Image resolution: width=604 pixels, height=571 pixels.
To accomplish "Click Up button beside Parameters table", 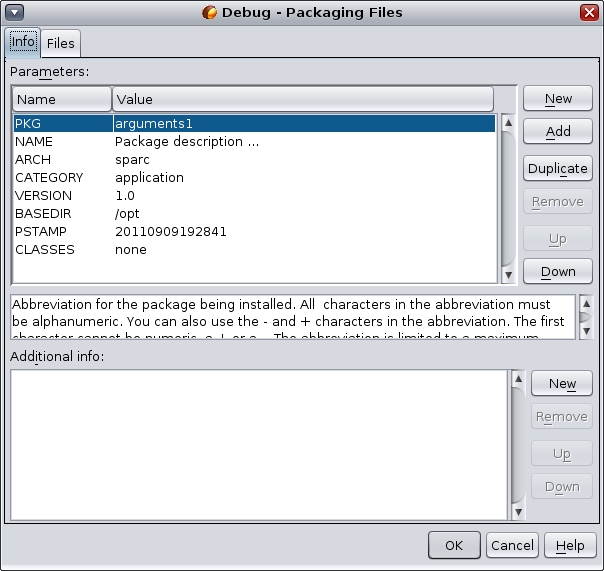I will coord(557,238).
